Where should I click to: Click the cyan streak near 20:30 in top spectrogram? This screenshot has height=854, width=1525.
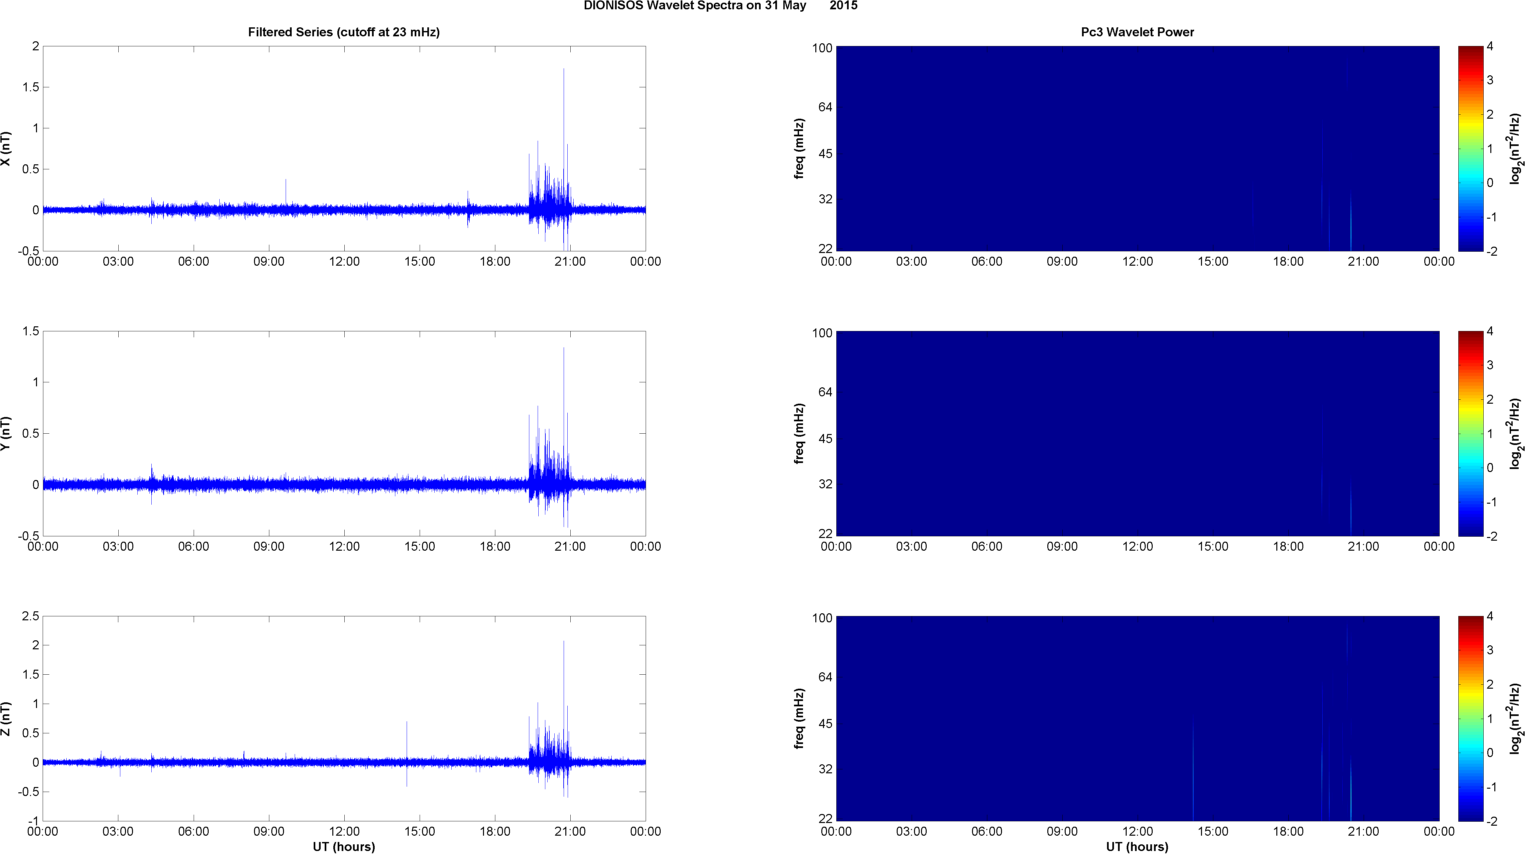pos(1351,225)
